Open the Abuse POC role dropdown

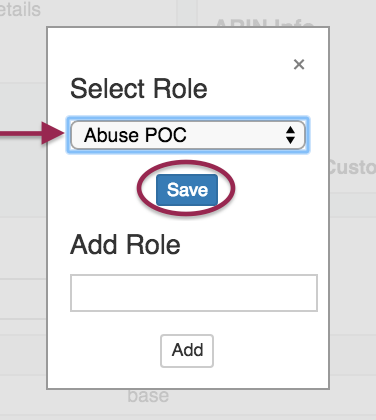click(188, 135)
